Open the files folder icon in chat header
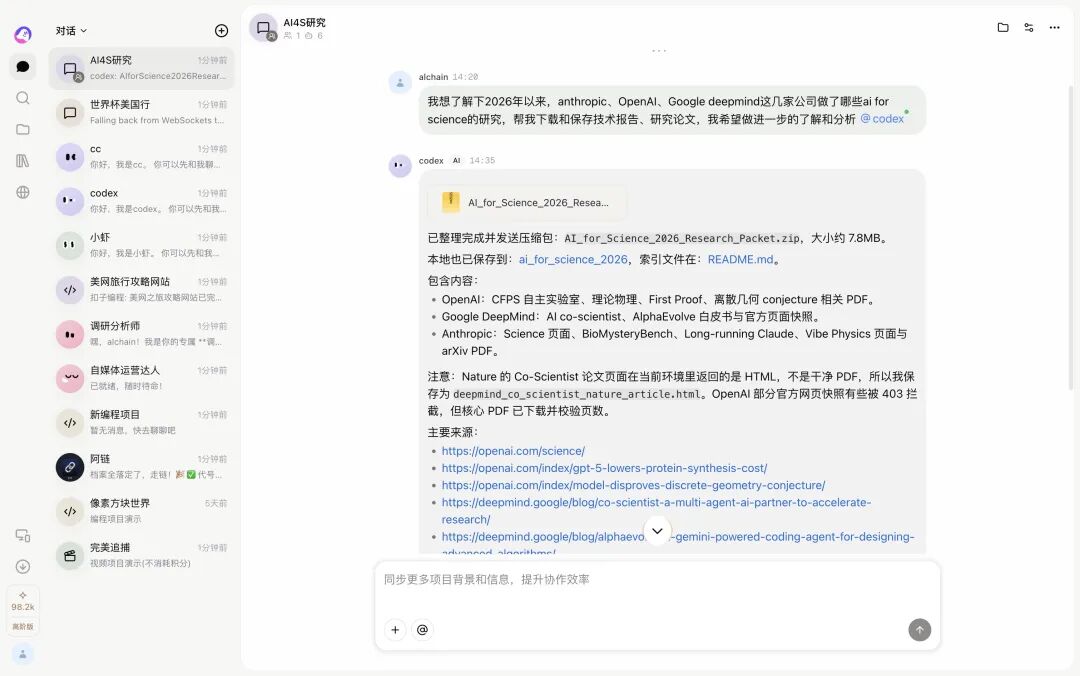The image size is (1080, 676). [1003, 28]
